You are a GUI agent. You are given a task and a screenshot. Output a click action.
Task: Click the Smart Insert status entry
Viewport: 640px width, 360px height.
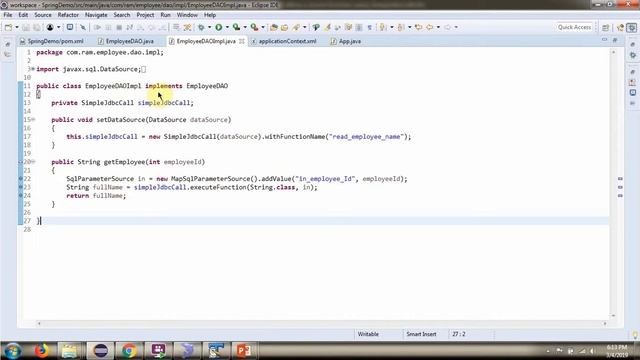[x=421, y=334]
